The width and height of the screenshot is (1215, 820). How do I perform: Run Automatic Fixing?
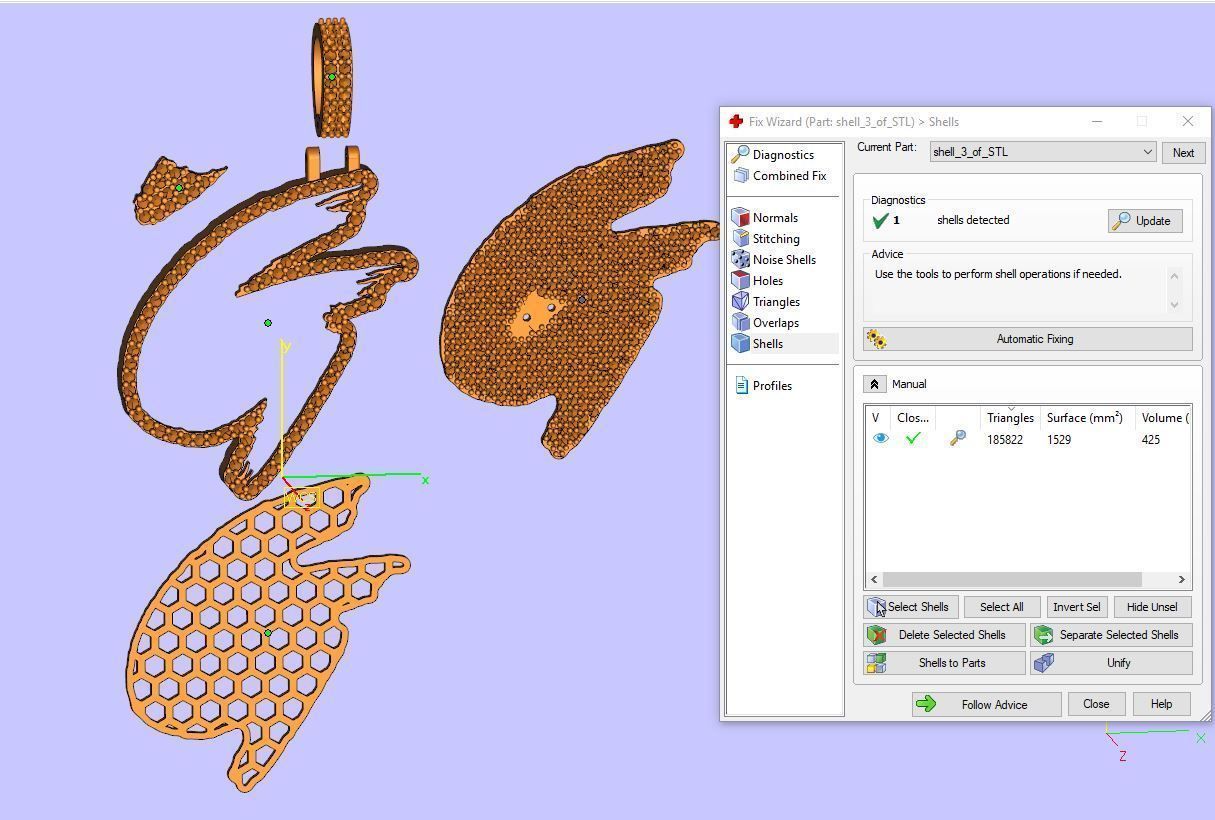coord(1028,339)
